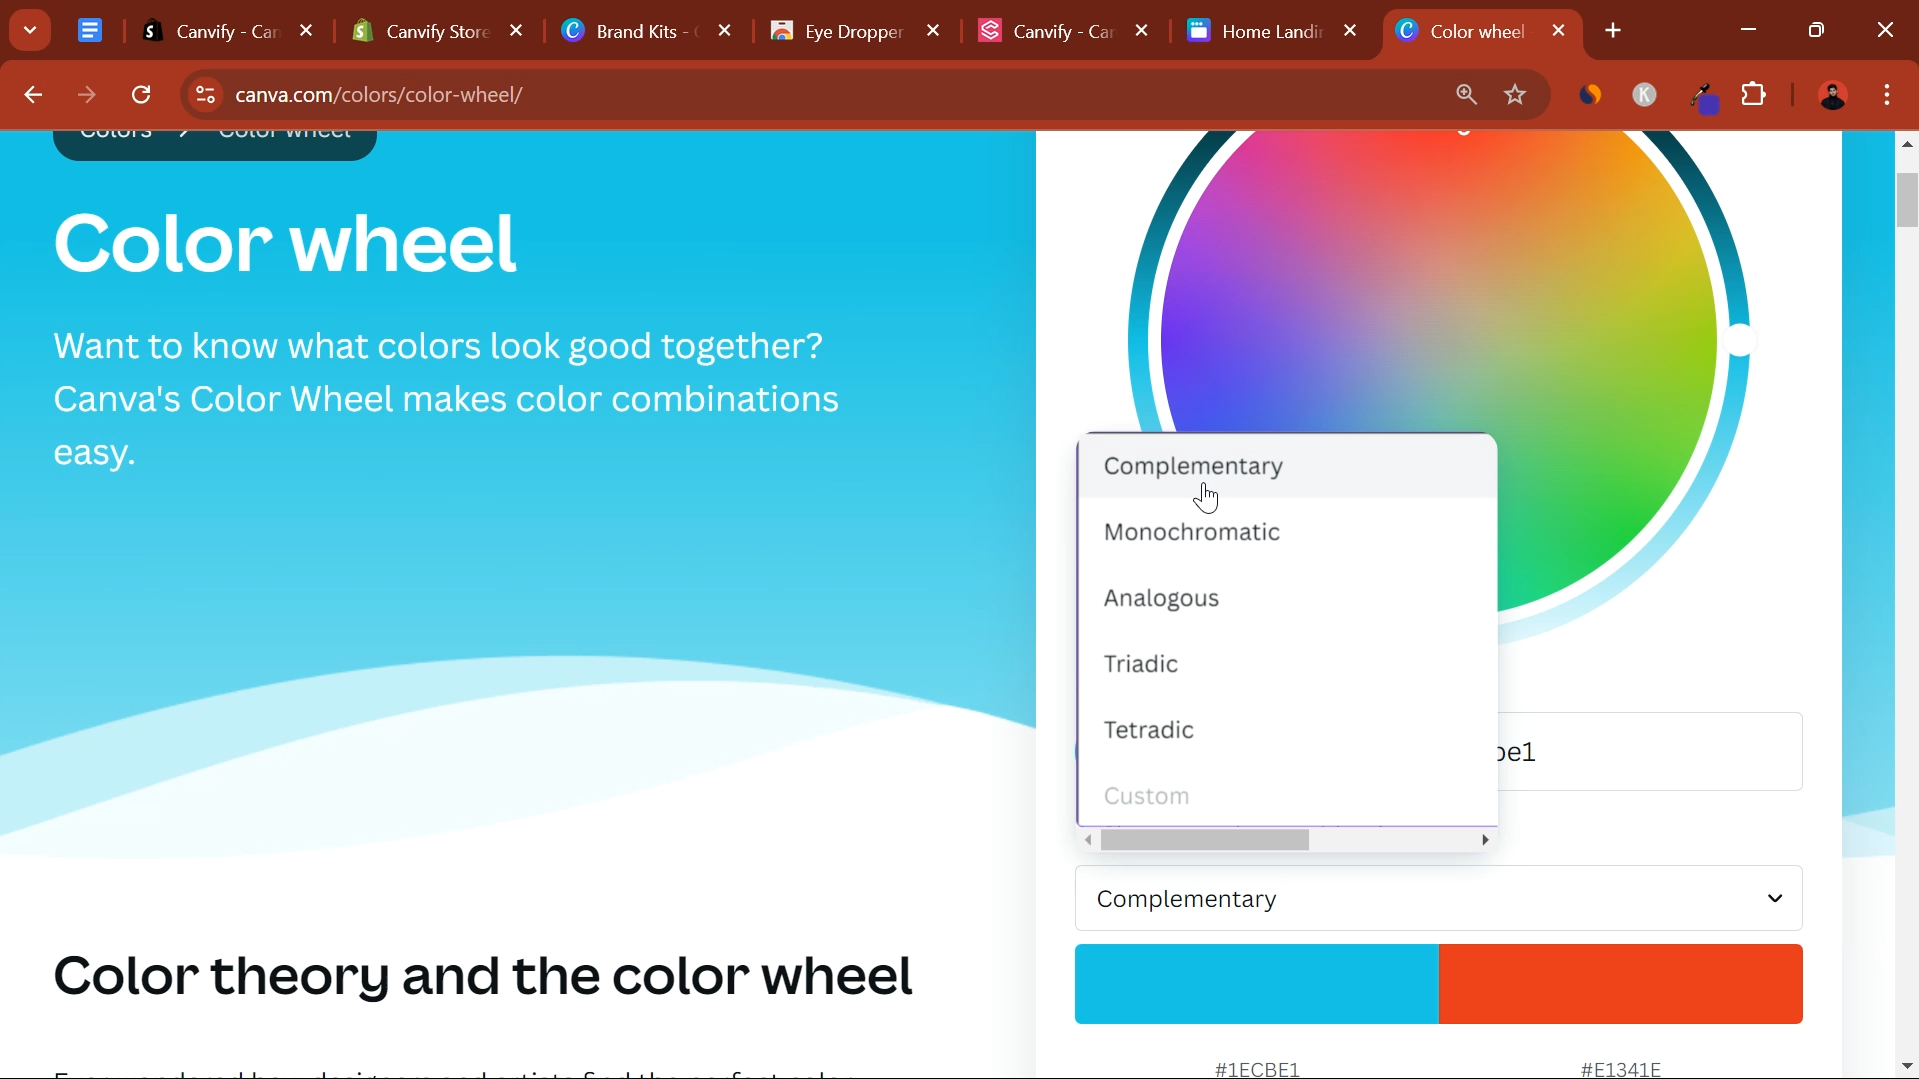Close the Home Landing tab
The height and width of the screenshot is (1079, 1919).
click(x=1351, y=31)
